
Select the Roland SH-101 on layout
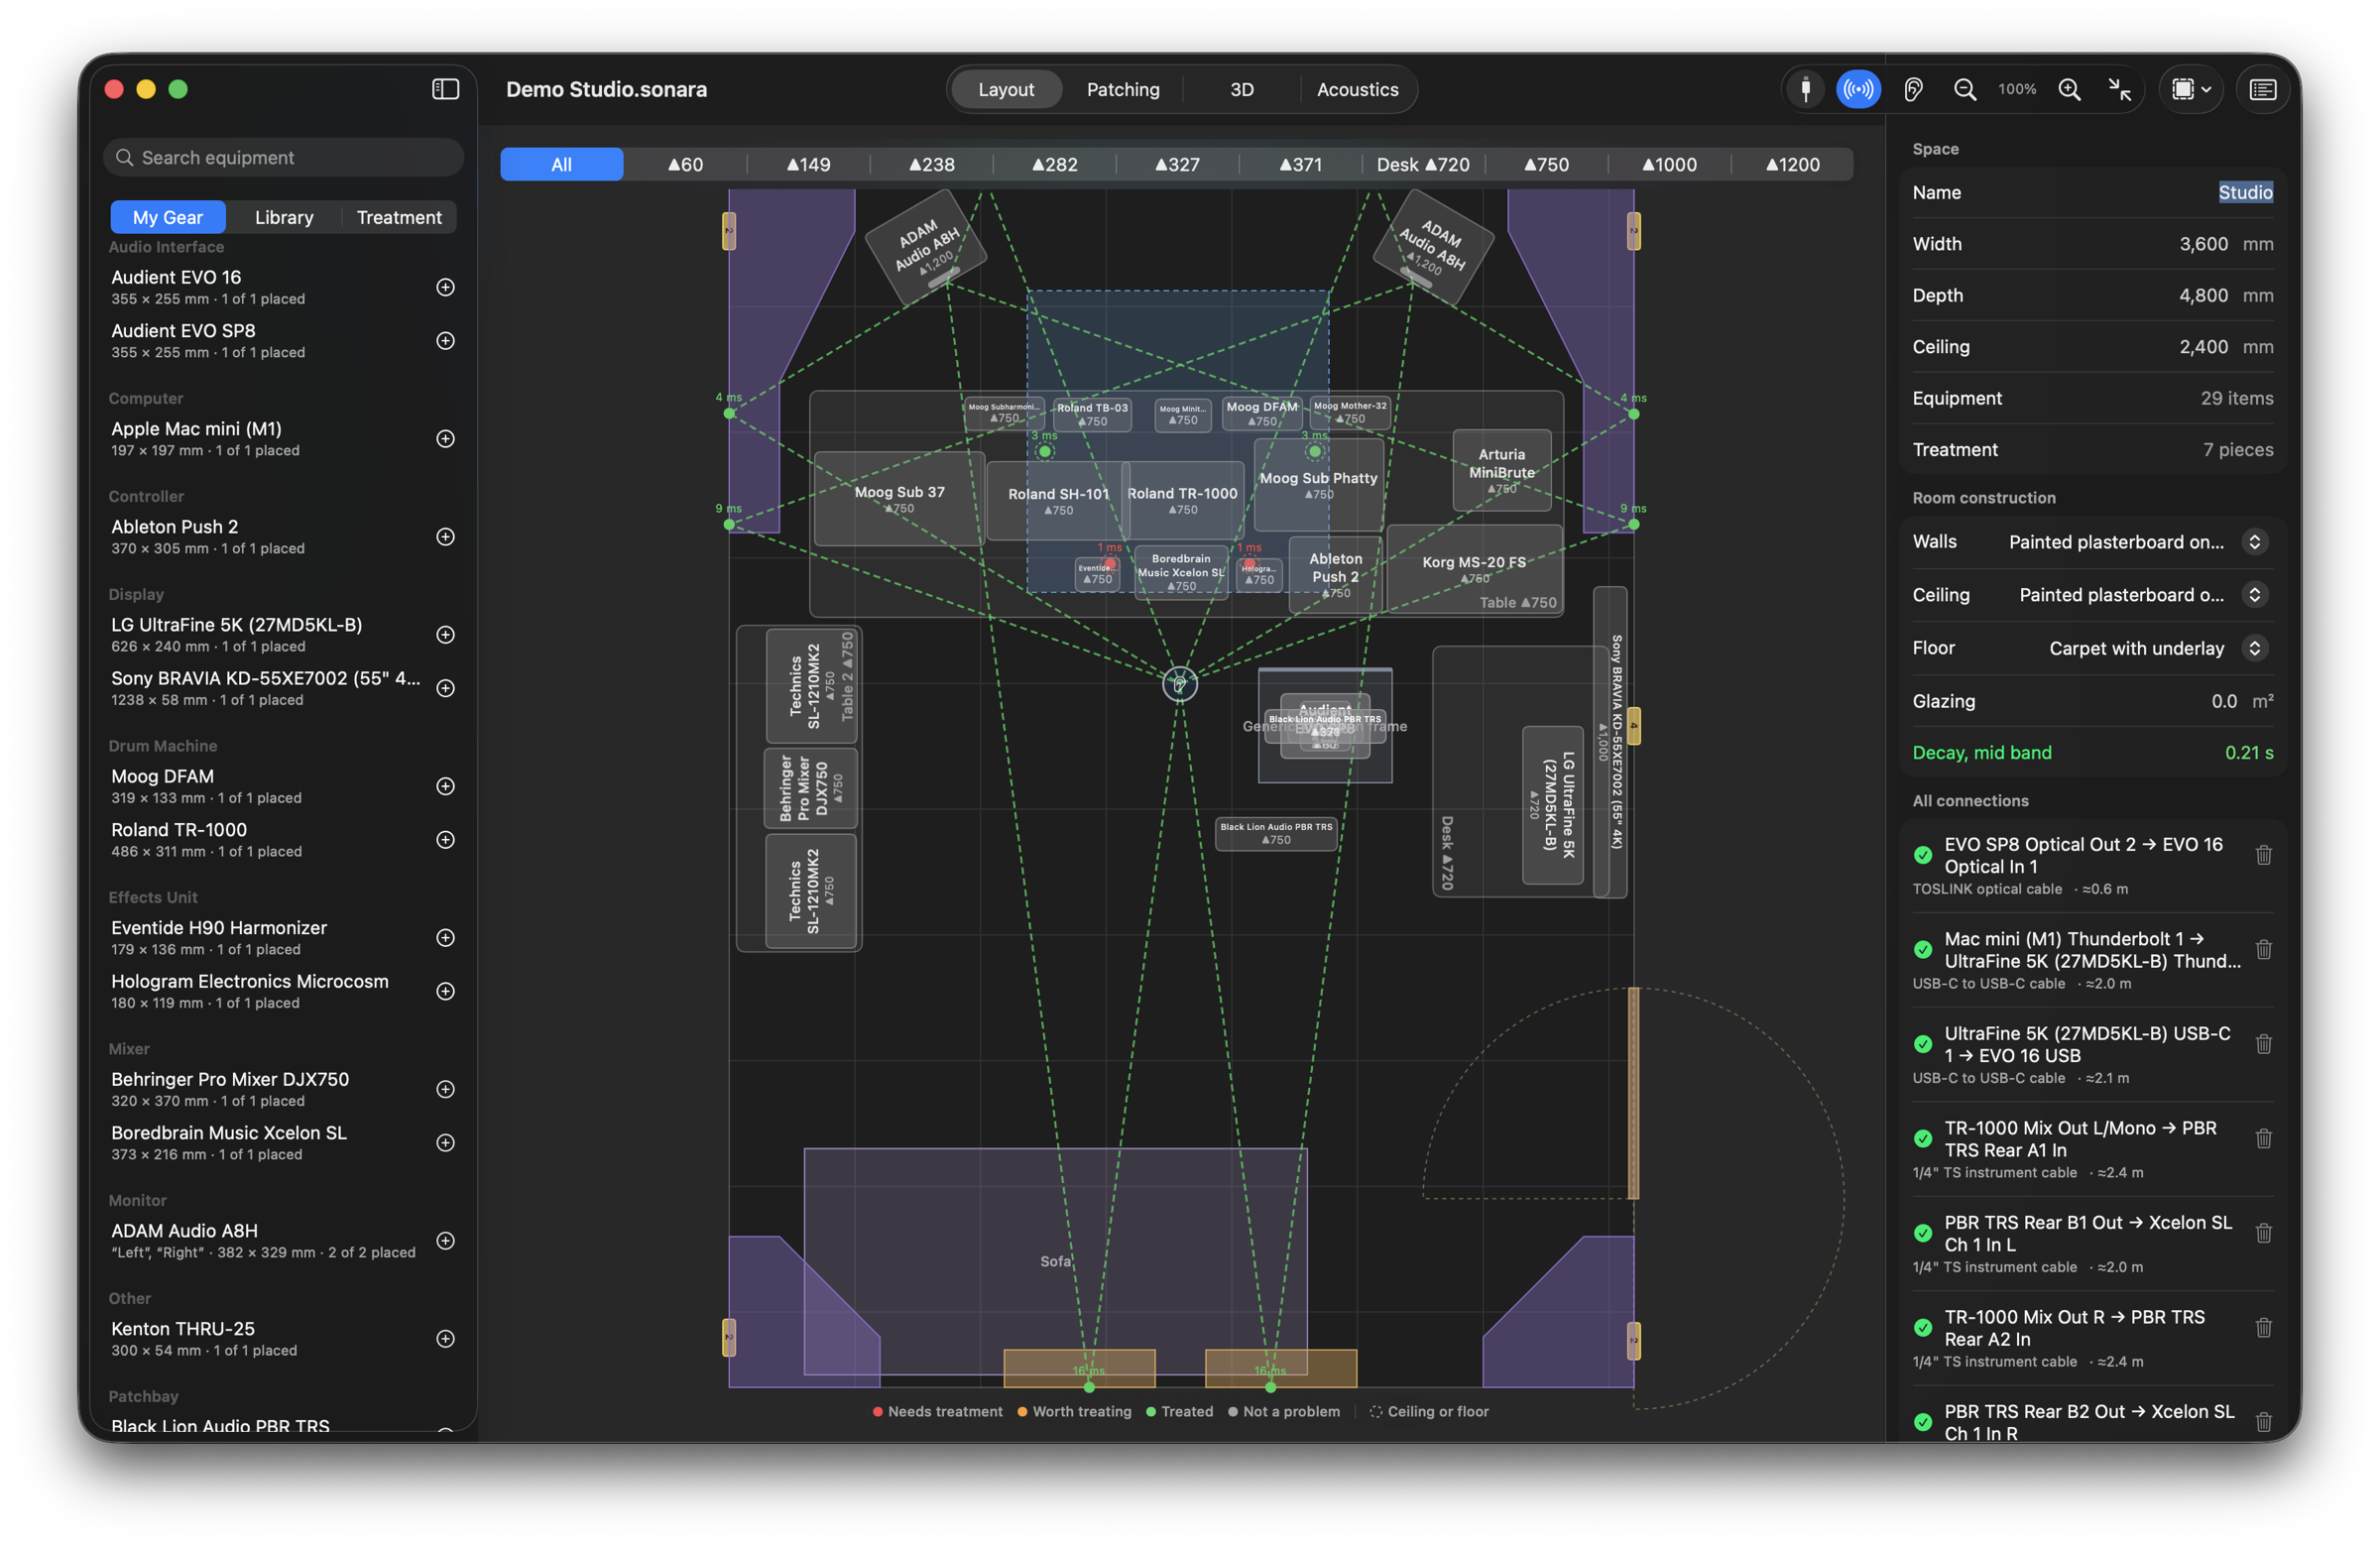pos(1057,500)
